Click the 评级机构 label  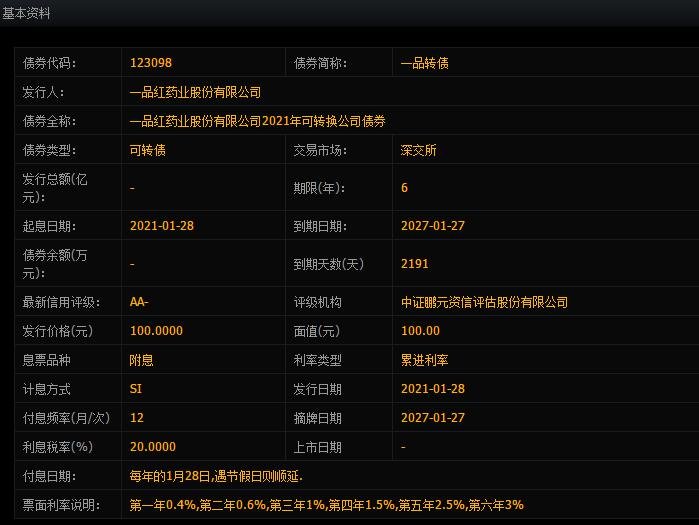point(317,302)
